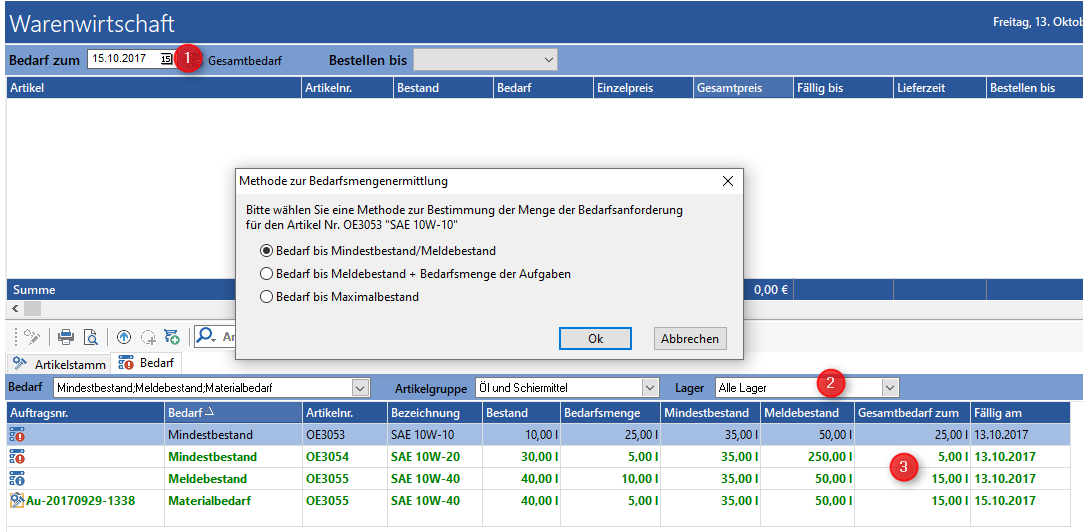This screenshot has width=1083, height=532.
Task: Click the 10,00 l Bestand value
Action: 521,435
